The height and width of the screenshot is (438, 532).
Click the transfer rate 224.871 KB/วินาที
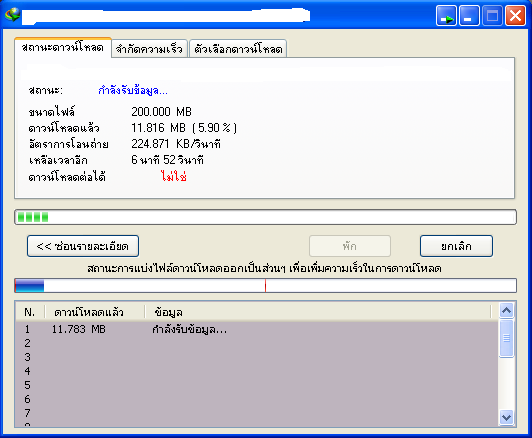pyautogui.click(x=176, y=144)
